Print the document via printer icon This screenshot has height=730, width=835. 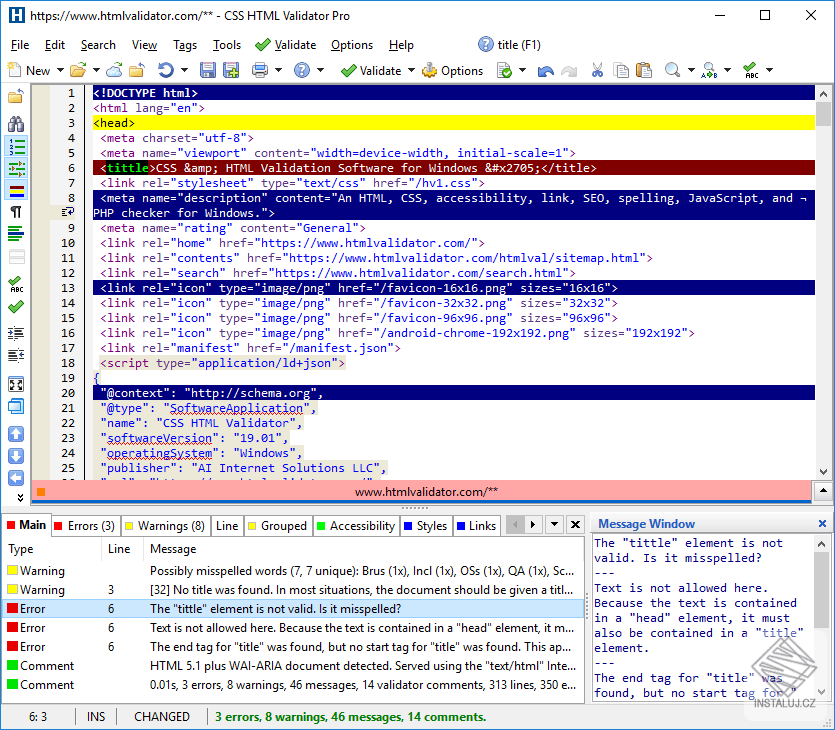(260, 70)
